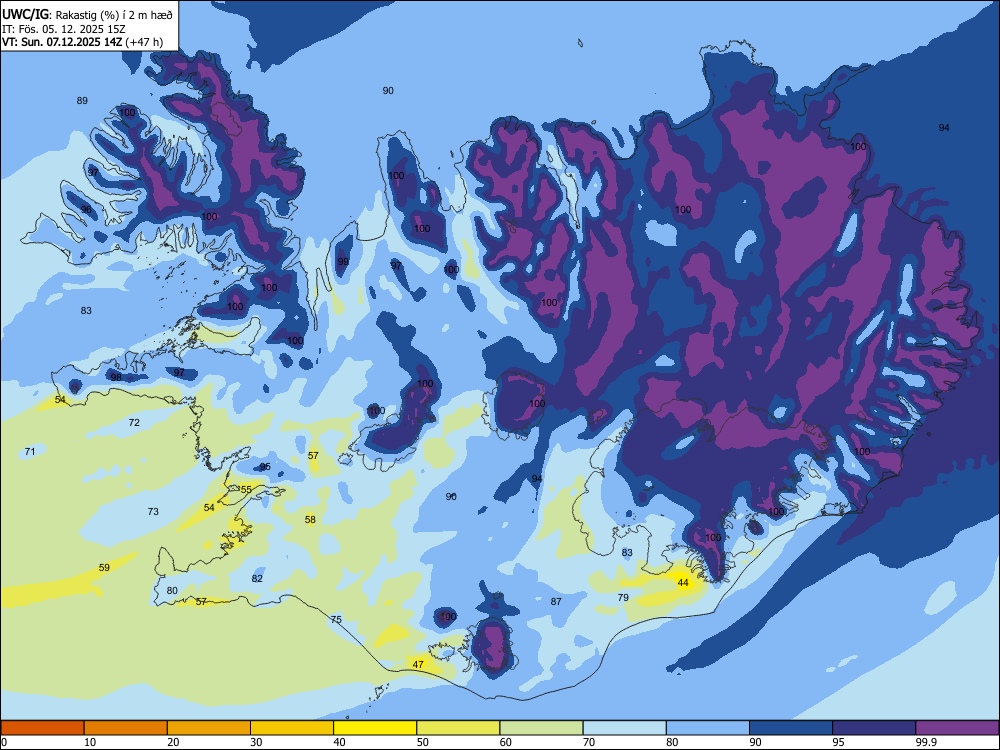Select the 20–30 amber legend swatch
This screenshot has width=1000, height=750.
click(x=209, y=728)
